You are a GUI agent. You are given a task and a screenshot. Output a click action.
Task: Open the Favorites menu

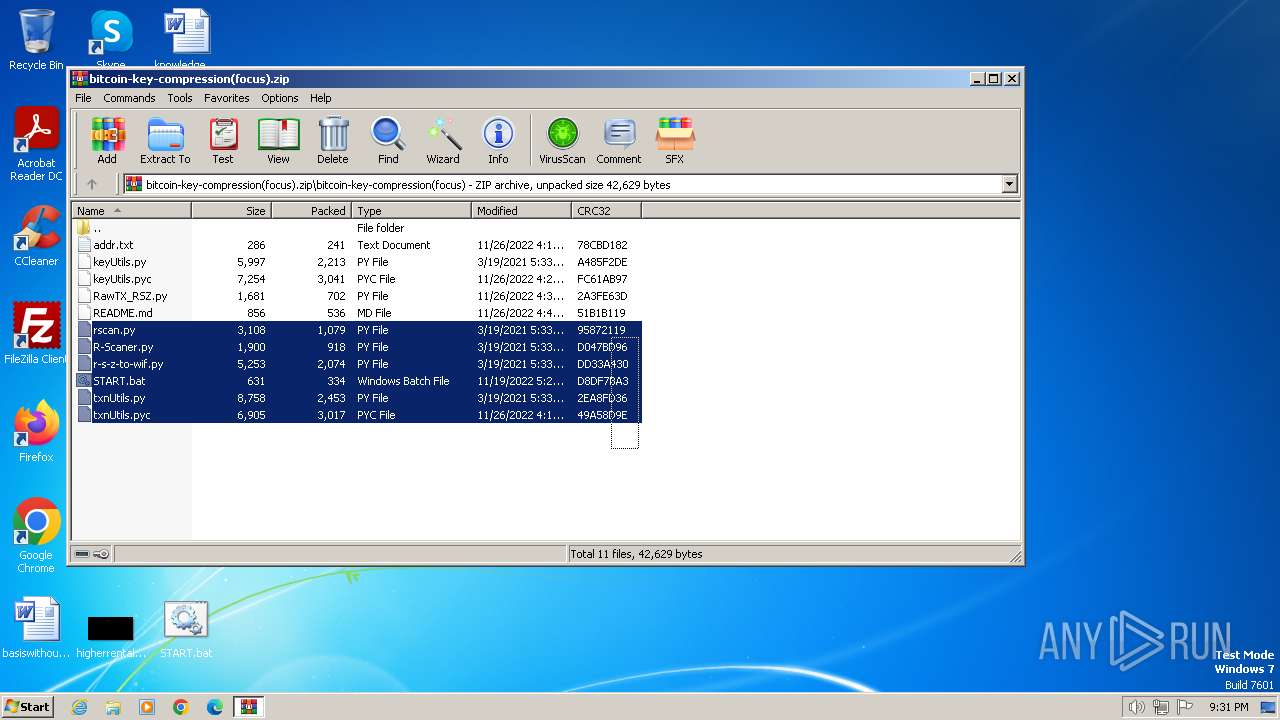[227, 98]
